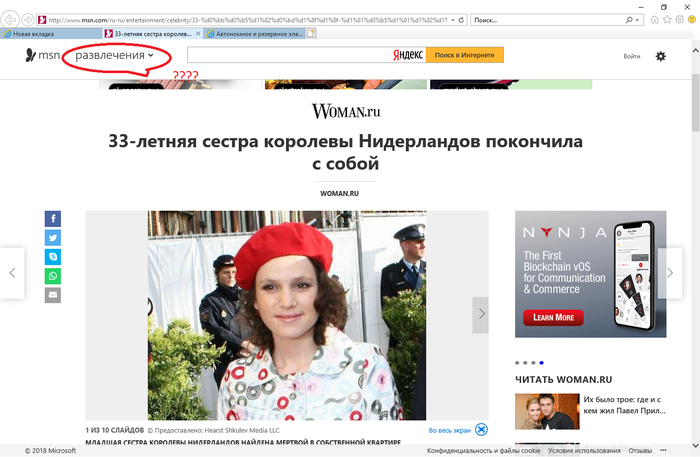Open the browser Home icon
700x457 pixels.
coord(654,20)
